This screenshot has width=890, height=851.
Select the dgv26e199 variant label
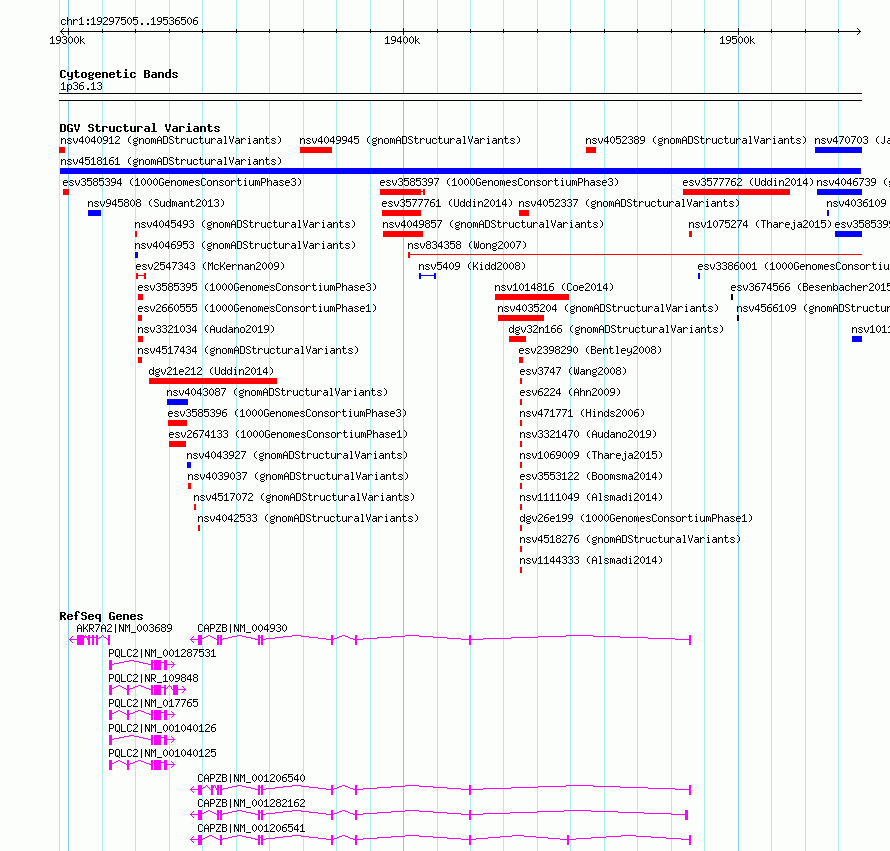(636, 518)
